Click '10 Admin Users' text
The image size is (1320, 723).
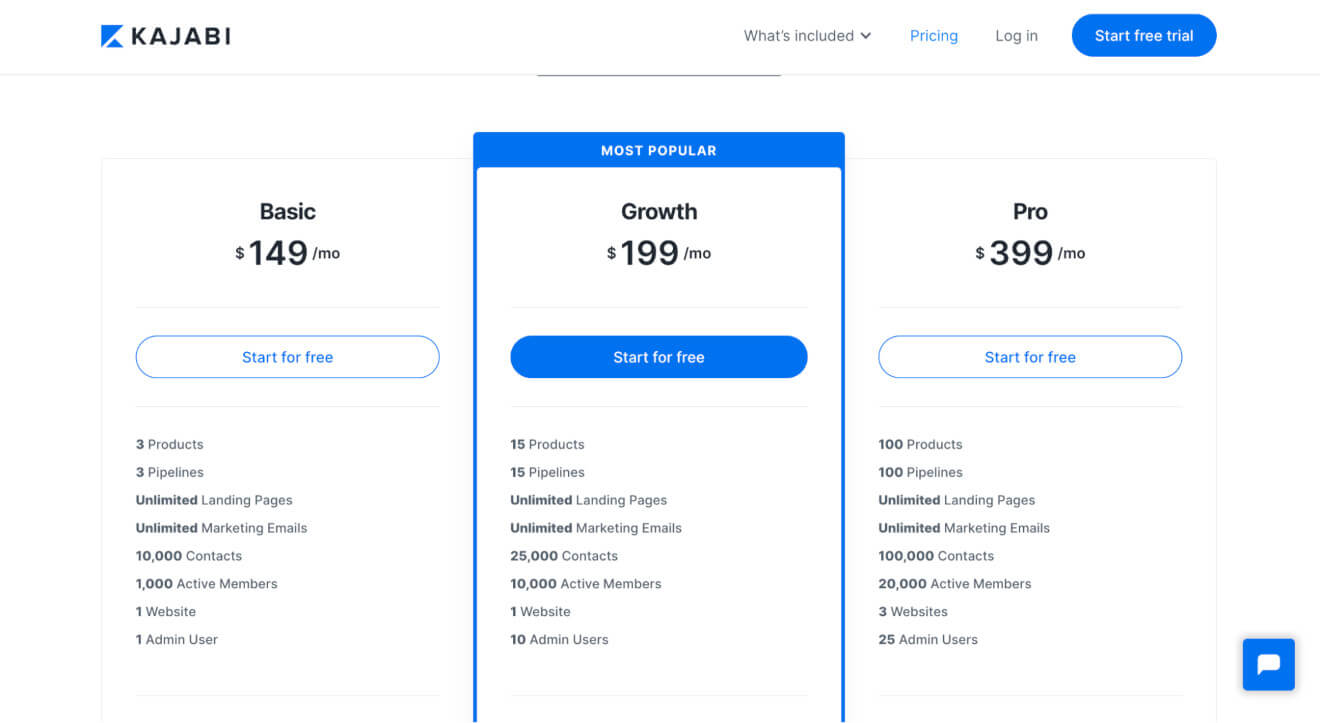tap(559, 640)
